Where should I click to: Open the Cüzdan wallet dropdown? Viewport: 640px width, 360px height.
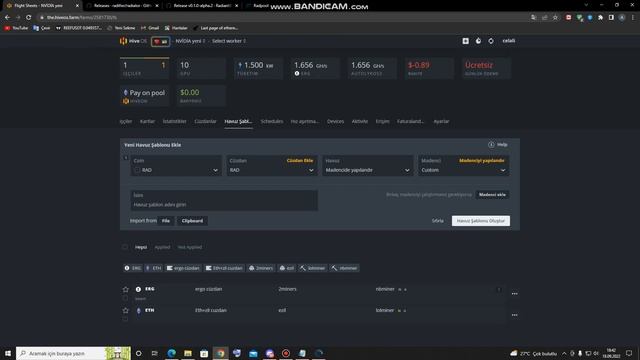271,166
